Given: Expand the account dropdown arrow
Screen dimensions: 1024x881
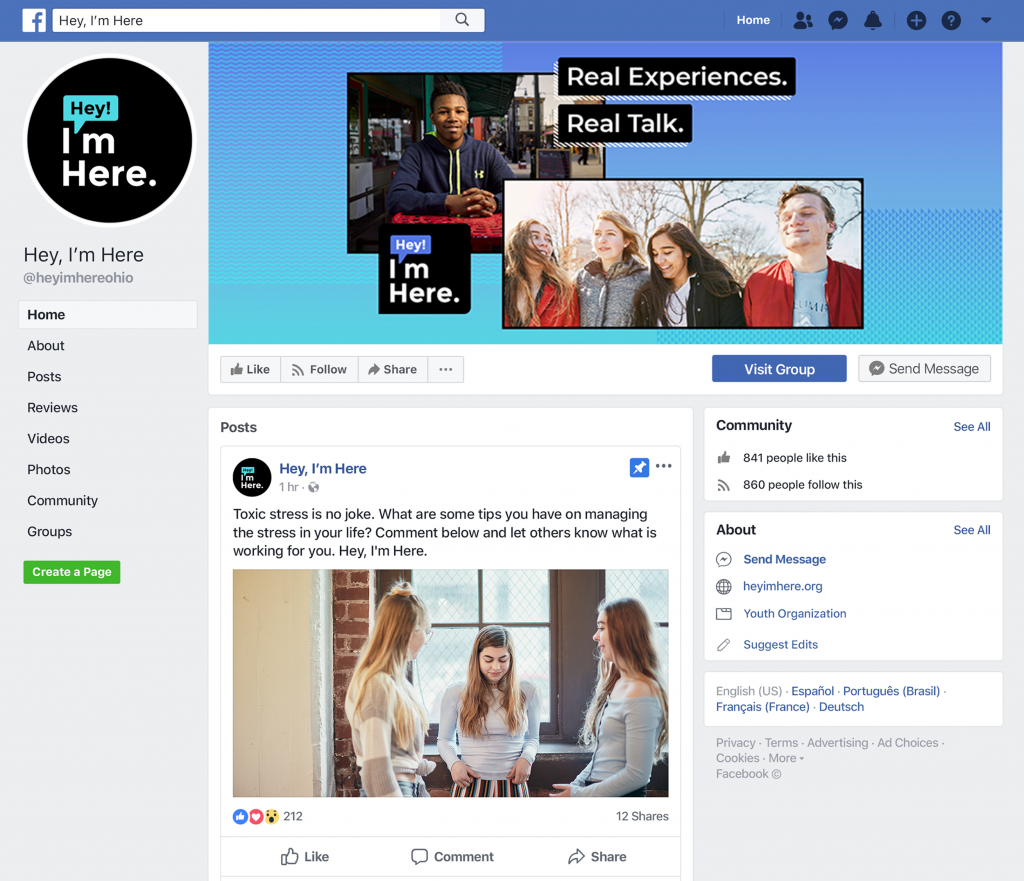Looking at the screenshot, I should pyautogui.click(x=986, y=20).
